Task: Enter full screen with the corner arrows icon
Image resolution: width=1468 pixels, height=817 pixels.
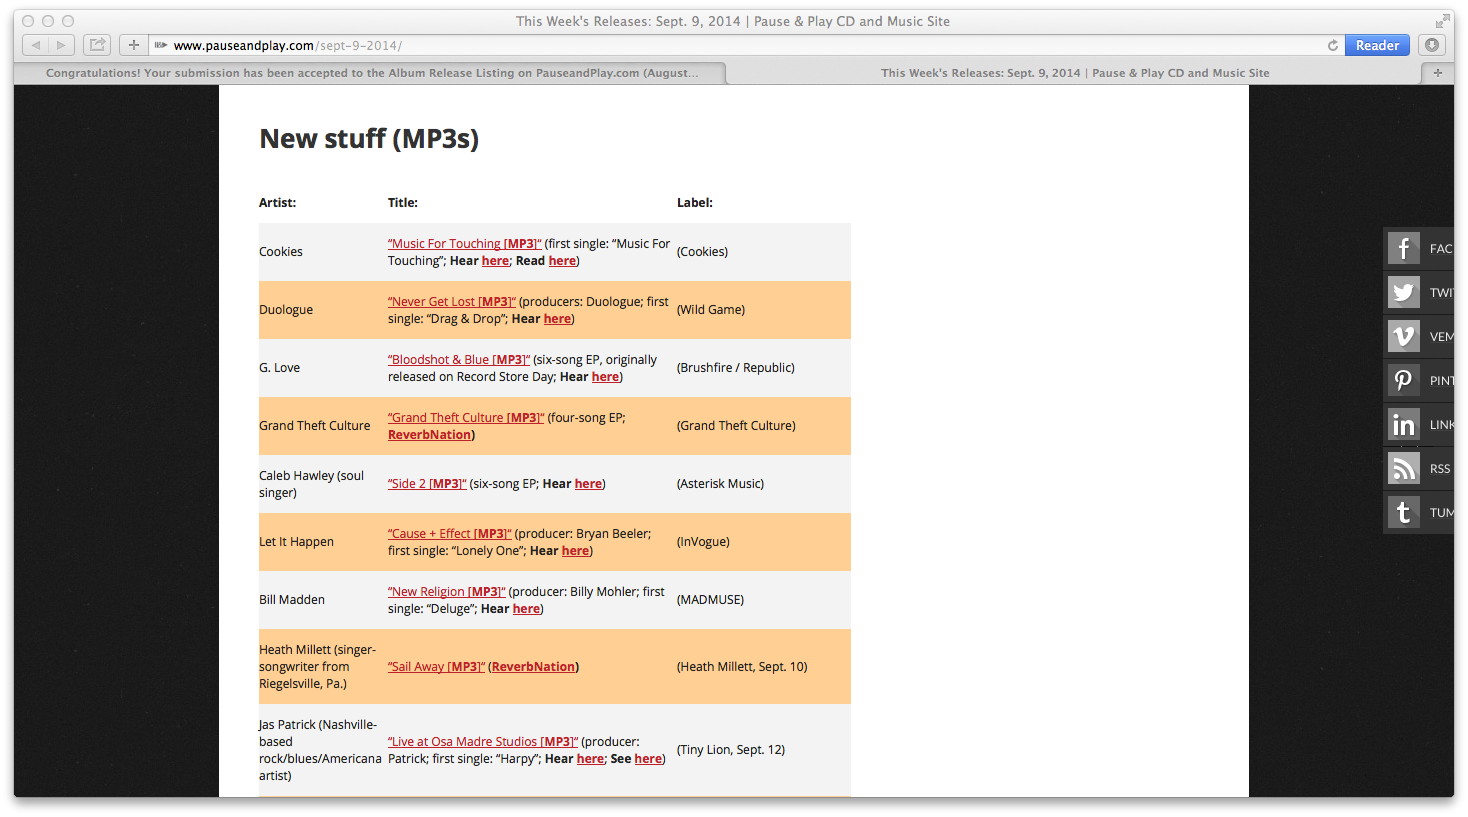Action: (x=1442, y=21)
